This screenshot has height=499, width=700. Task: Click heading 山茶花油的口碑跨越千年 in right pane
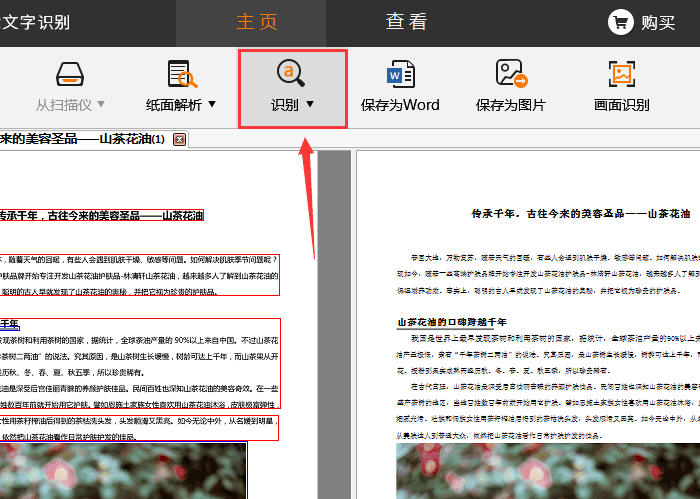point(452,322)
